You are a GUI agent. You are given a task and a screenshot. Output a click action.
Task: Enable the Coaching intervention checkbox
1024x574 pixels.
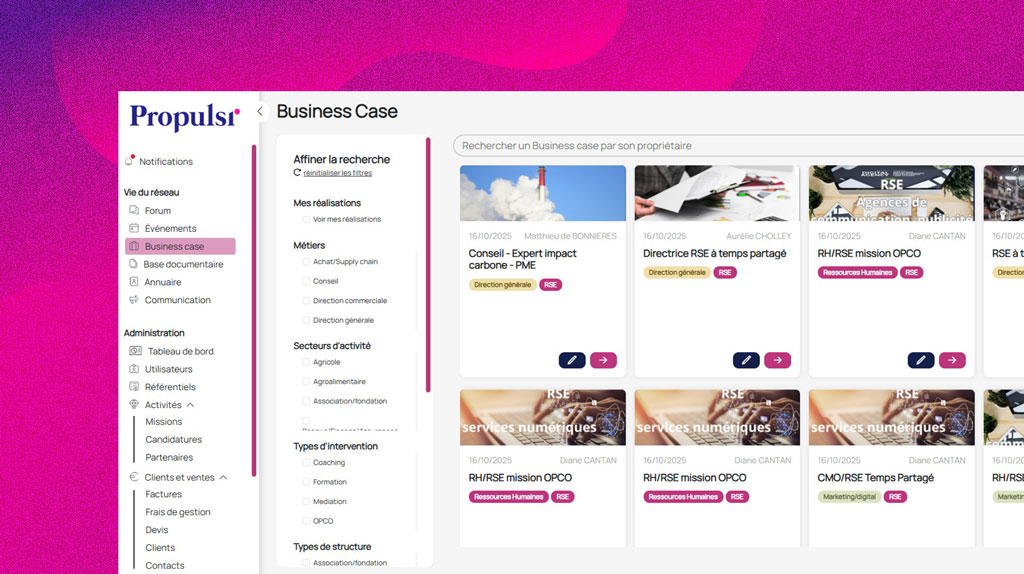[306, 462]
